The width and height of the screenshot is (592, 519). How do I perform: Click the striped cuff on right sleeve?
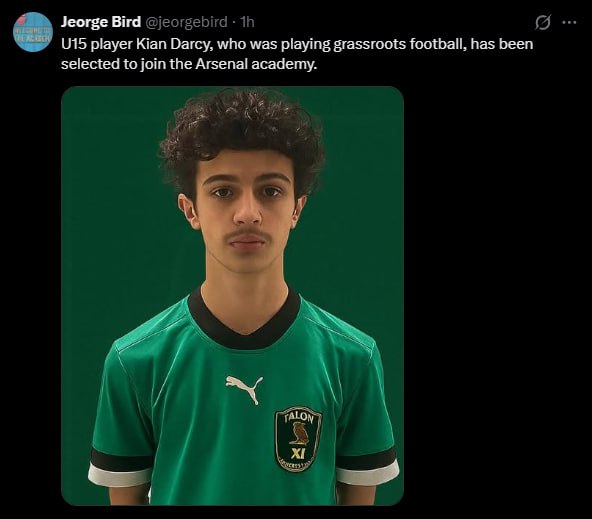(368, 466)
